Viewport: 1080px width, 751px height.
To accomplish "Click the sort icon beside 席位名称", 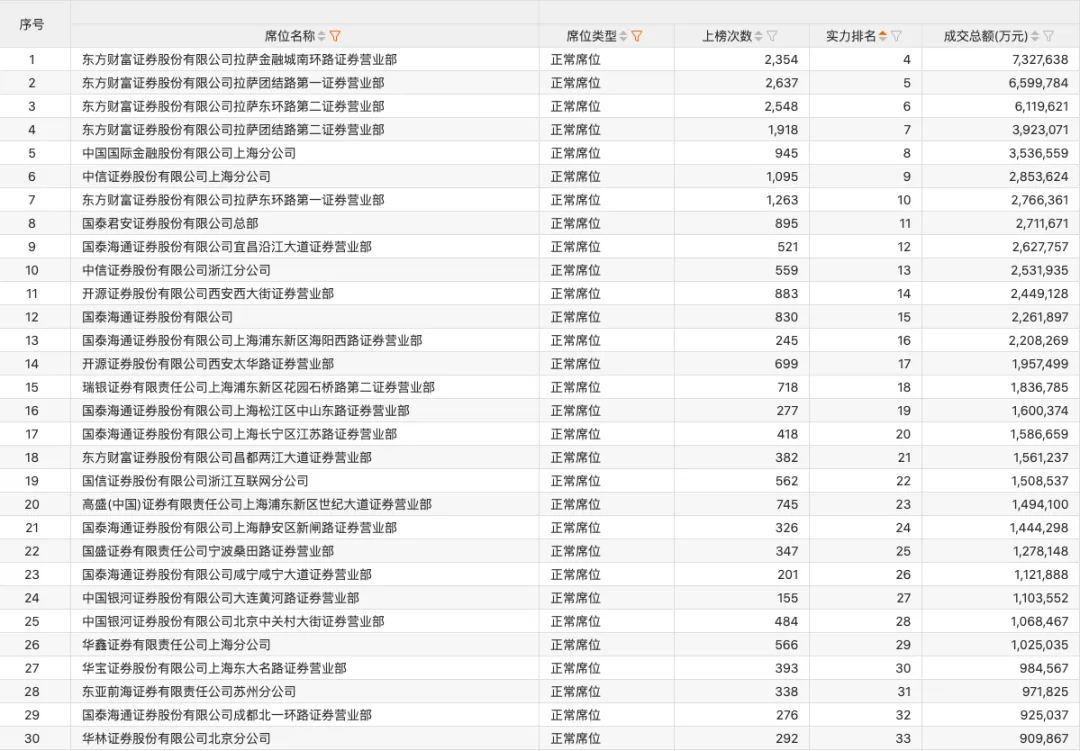I will click(322, 36).
